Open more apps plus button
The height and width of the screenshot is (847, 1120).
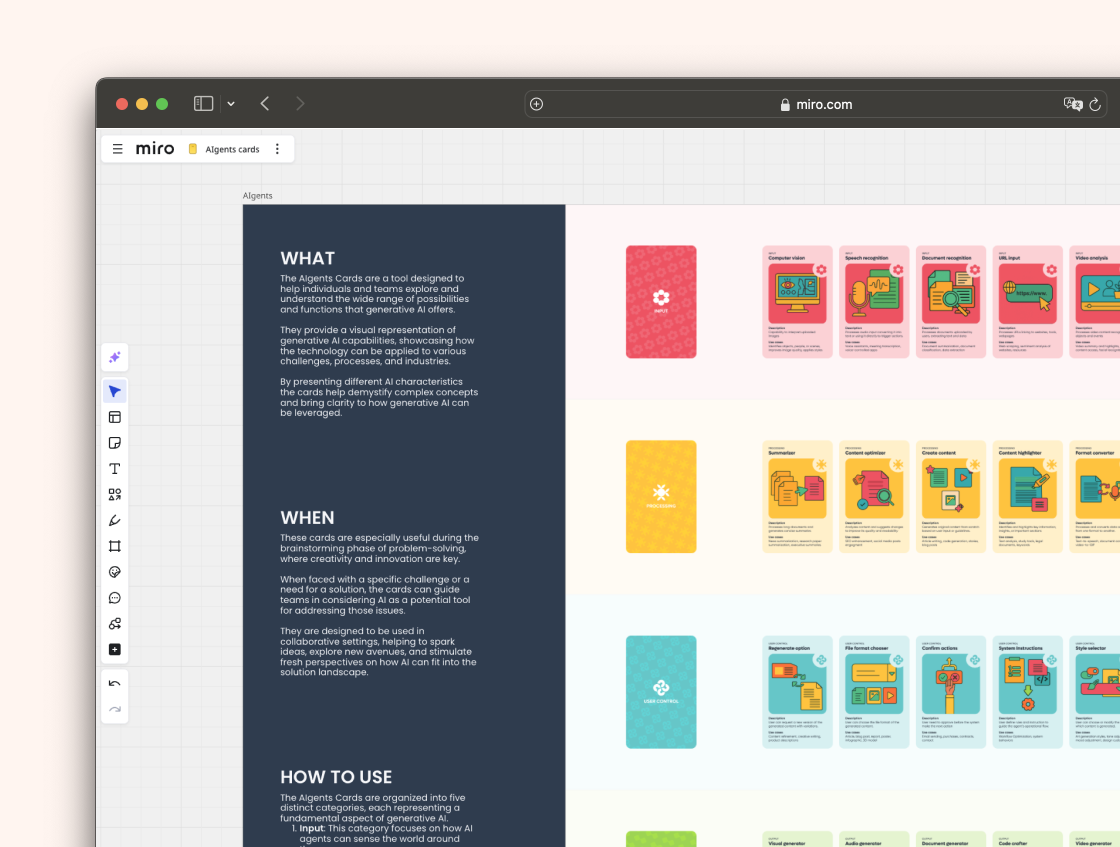114,649
